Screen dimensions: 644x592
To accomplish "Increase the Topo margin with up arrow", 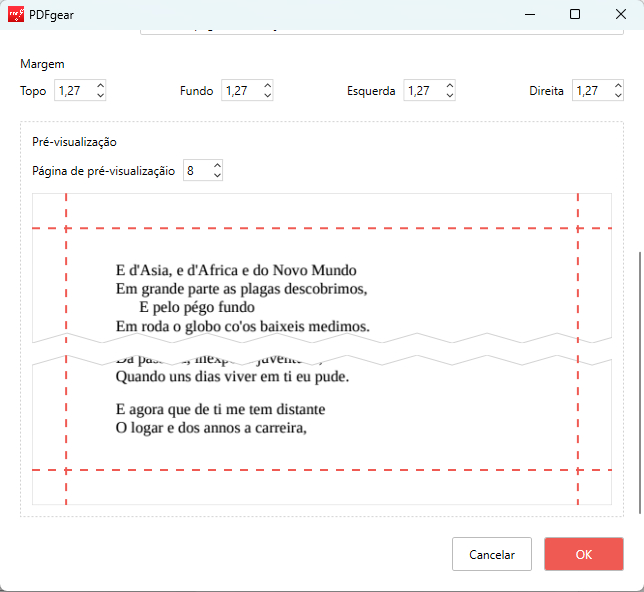I will pyautogui.click(x=100, y=86).
